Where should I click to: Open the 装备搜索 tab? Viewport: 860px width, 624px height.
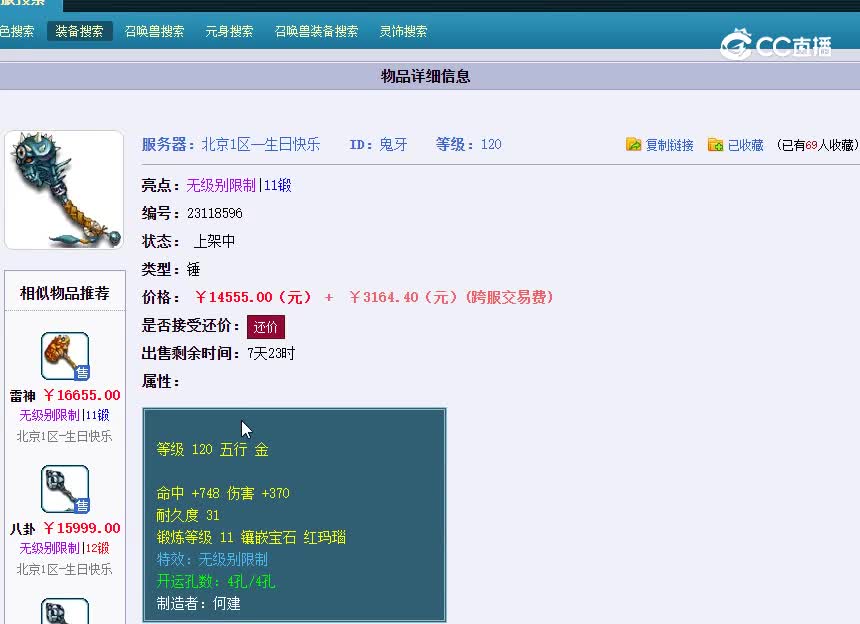(x=79, y=31)
